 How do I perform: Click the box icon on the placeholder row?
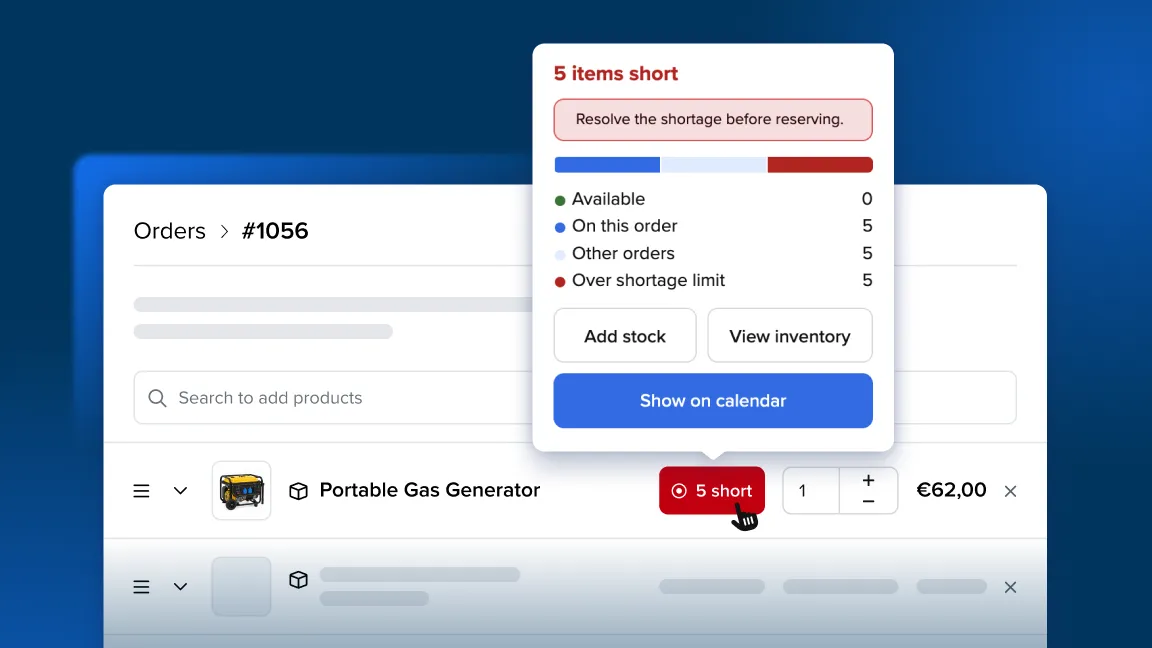298,580
